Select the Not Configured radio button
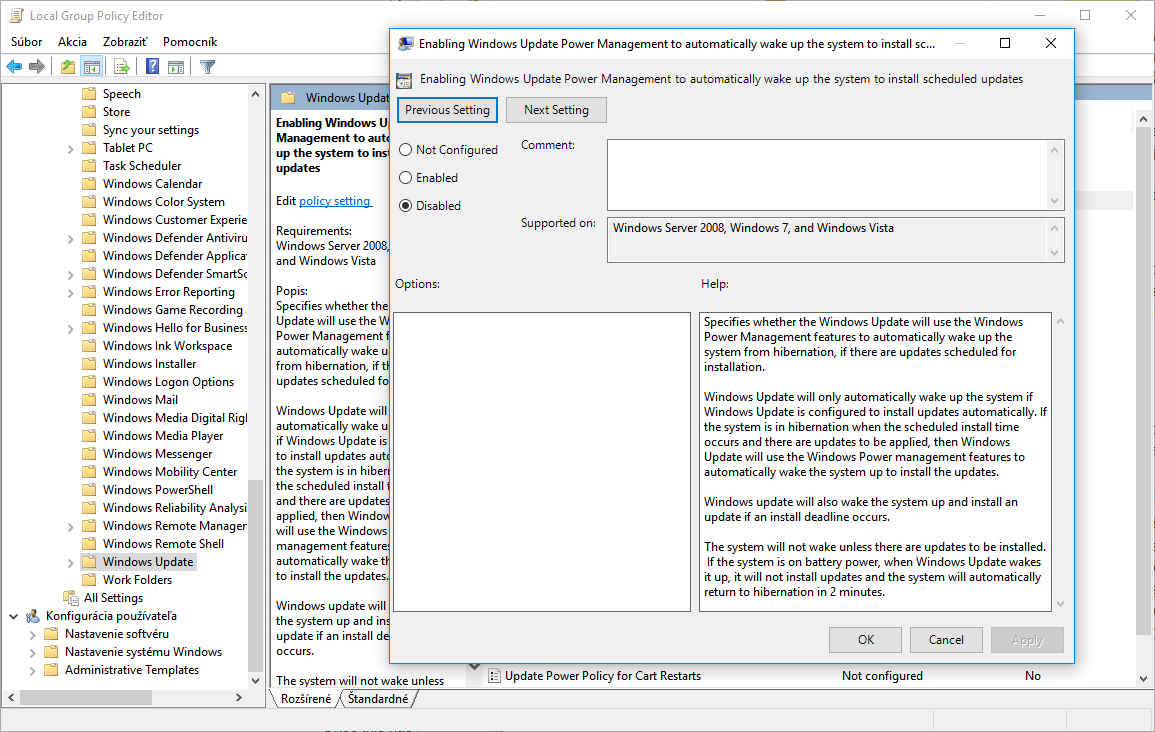The width and height of the screenshot is (1155, 732). click(x=405, y=150)
